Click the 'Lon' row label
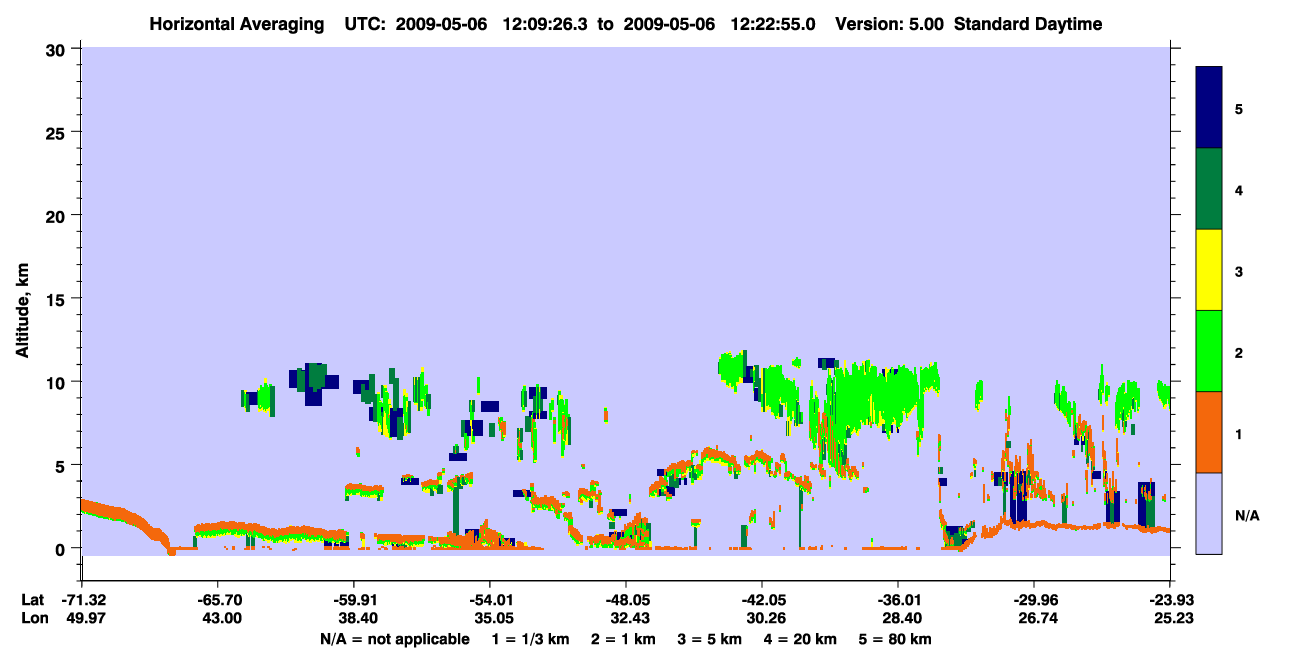Viewport: 1300px width, 667px height. (33, 618)
